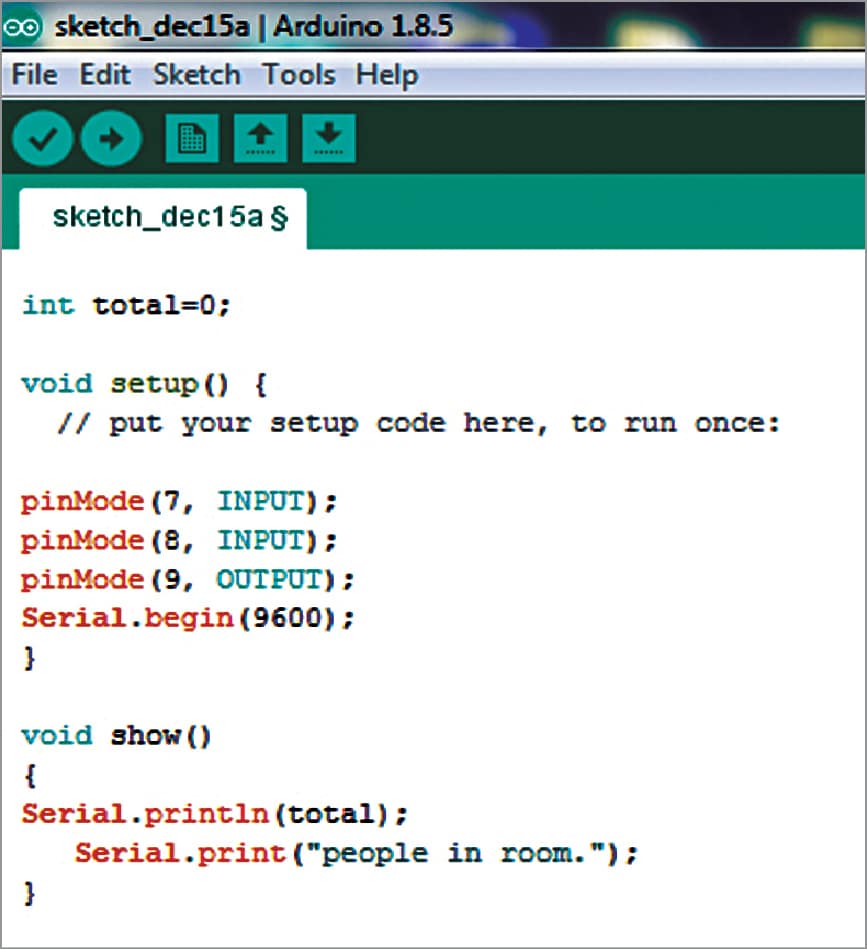Screen dimensions: 867x949
Task: Open the File menu
Action: [x=34, y=75]
